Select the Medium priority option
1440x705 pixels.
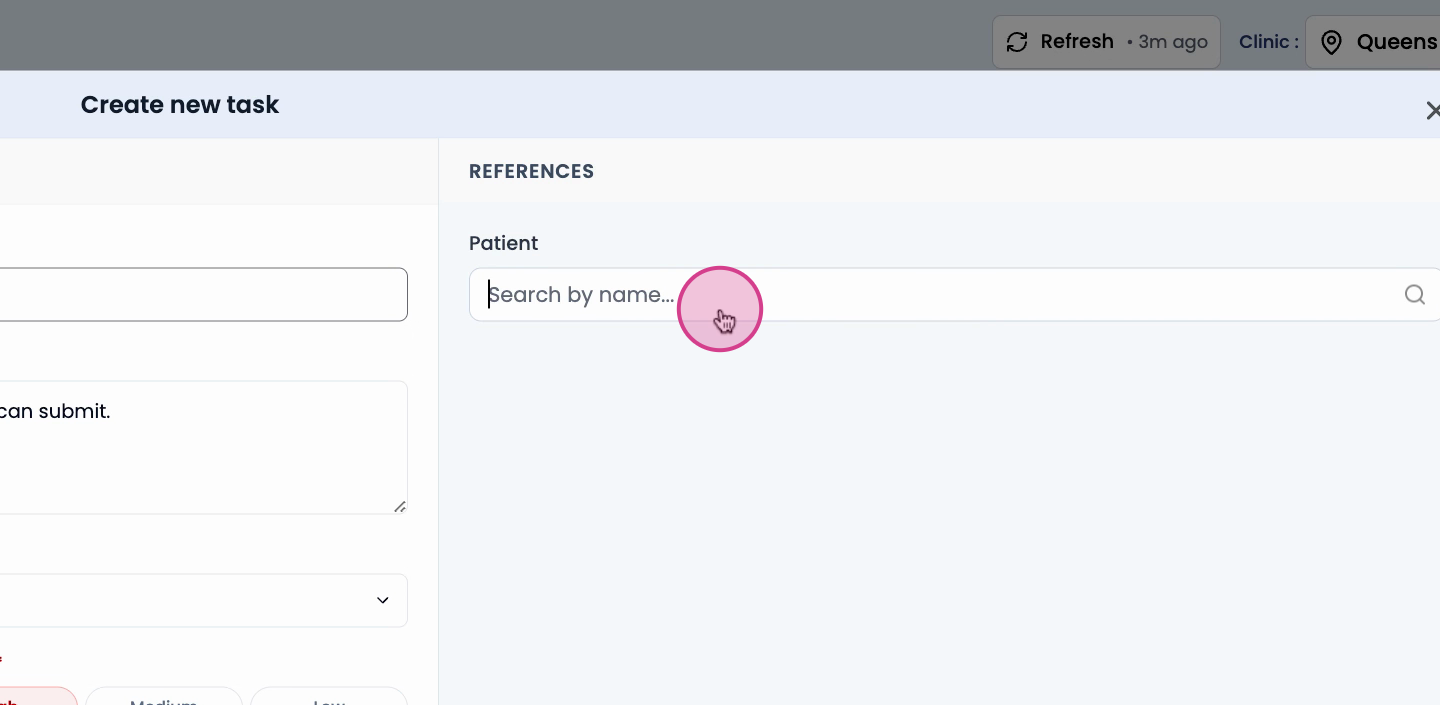pos(164,696)
